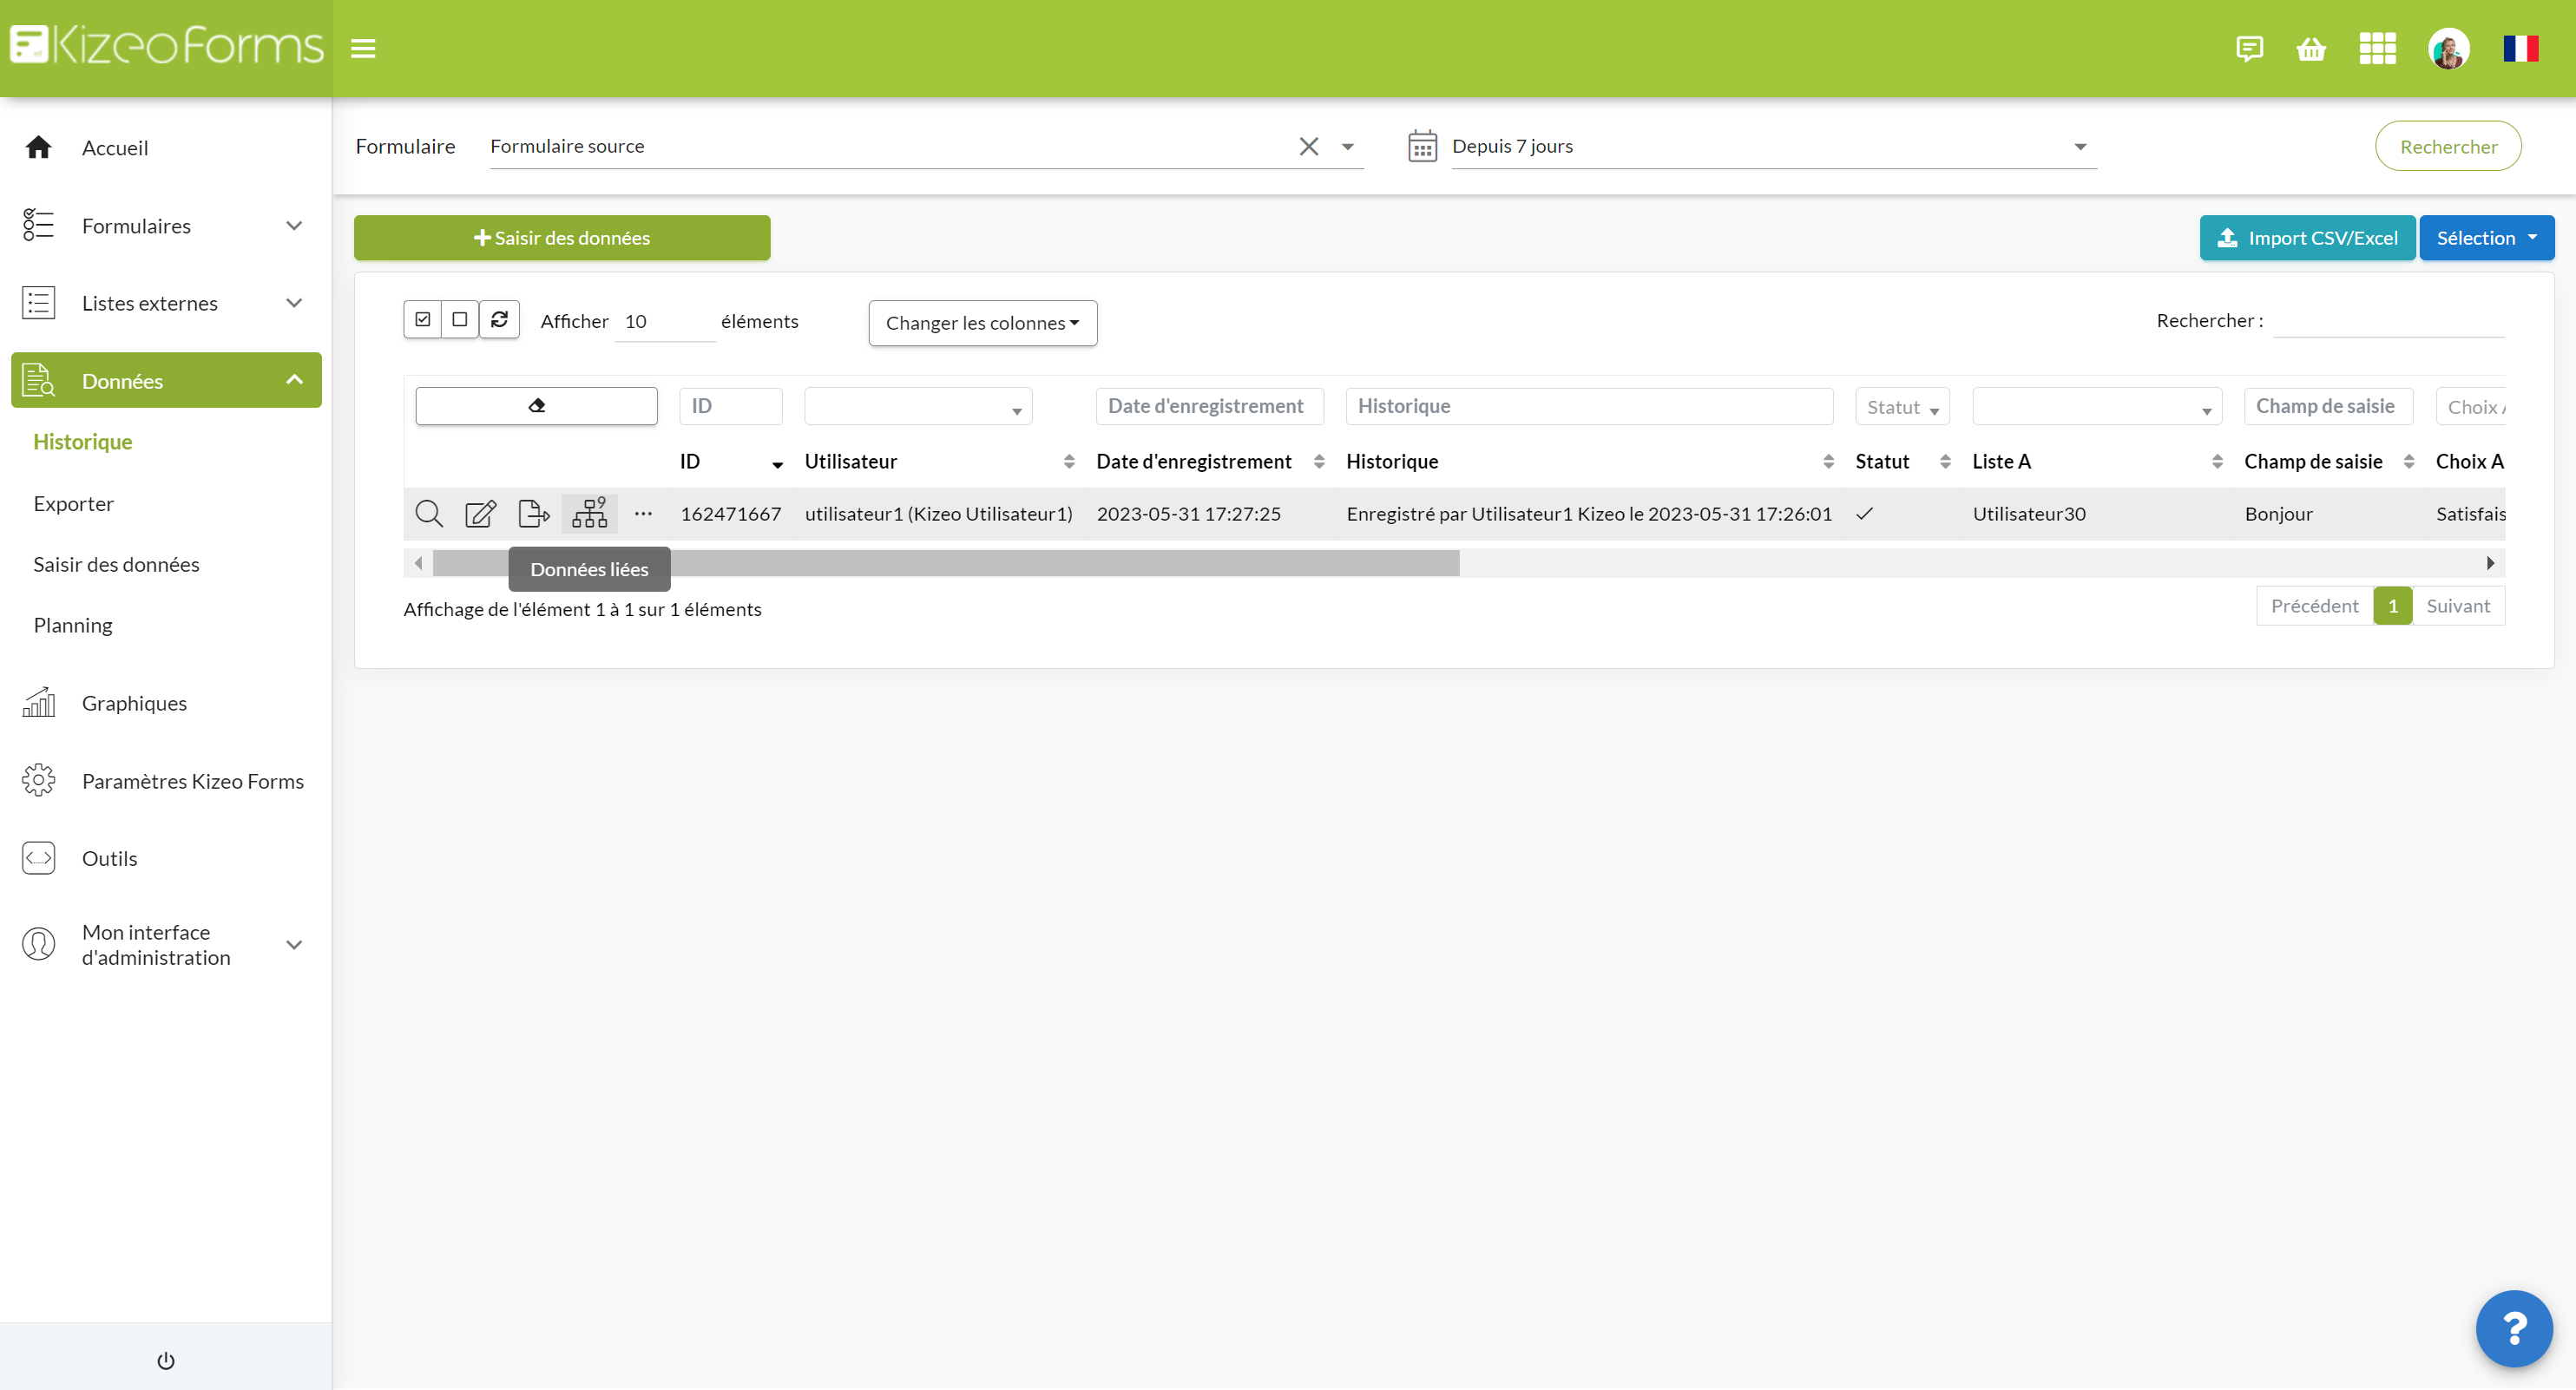Click green Saisir des données button

562,238
